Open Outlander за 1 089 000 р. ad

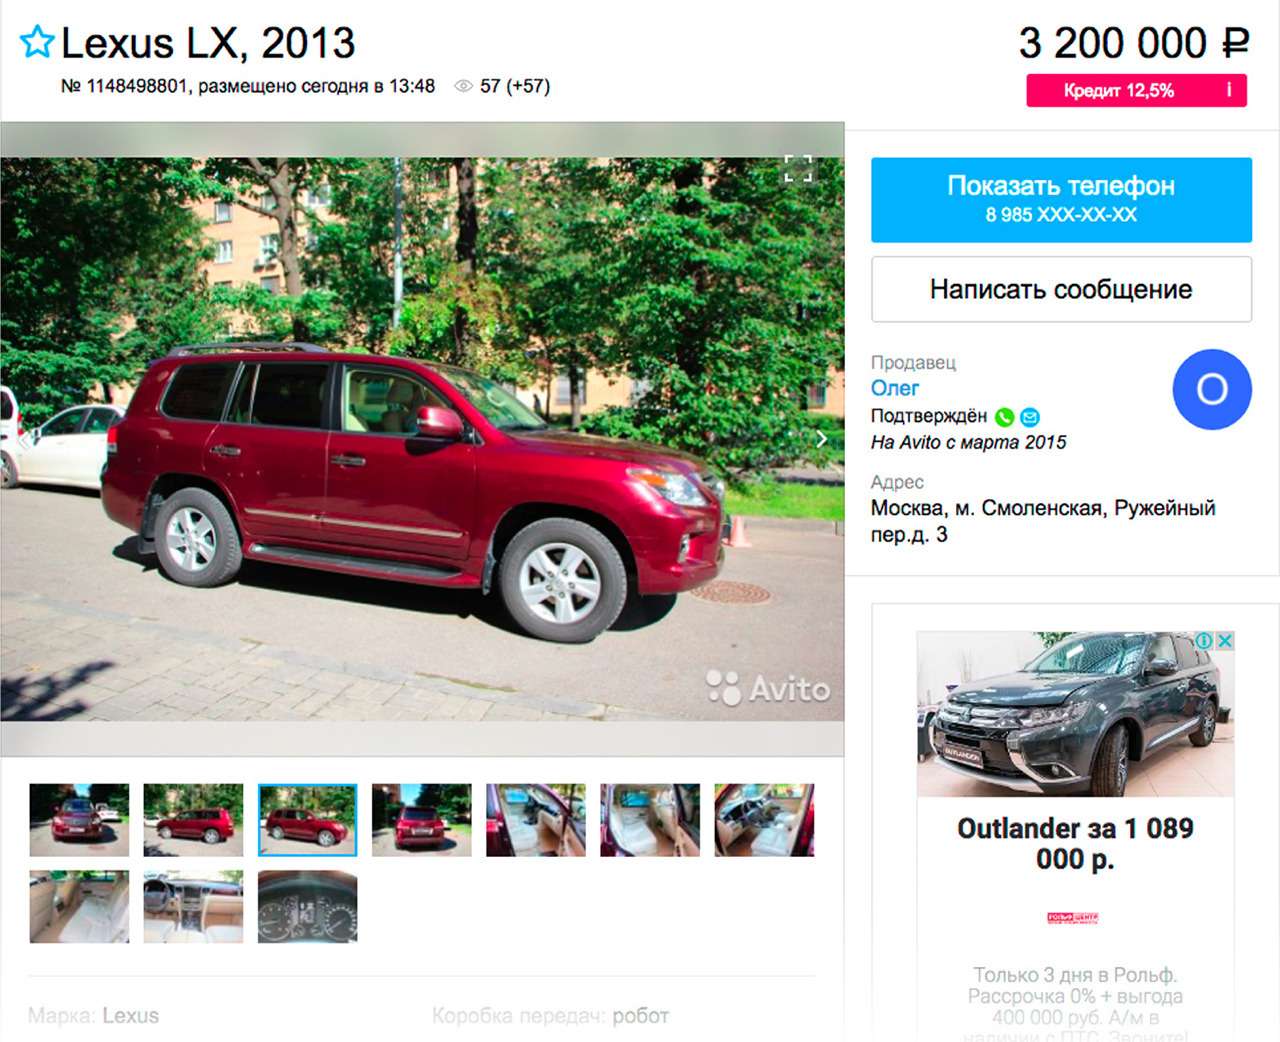(1075, 843)
